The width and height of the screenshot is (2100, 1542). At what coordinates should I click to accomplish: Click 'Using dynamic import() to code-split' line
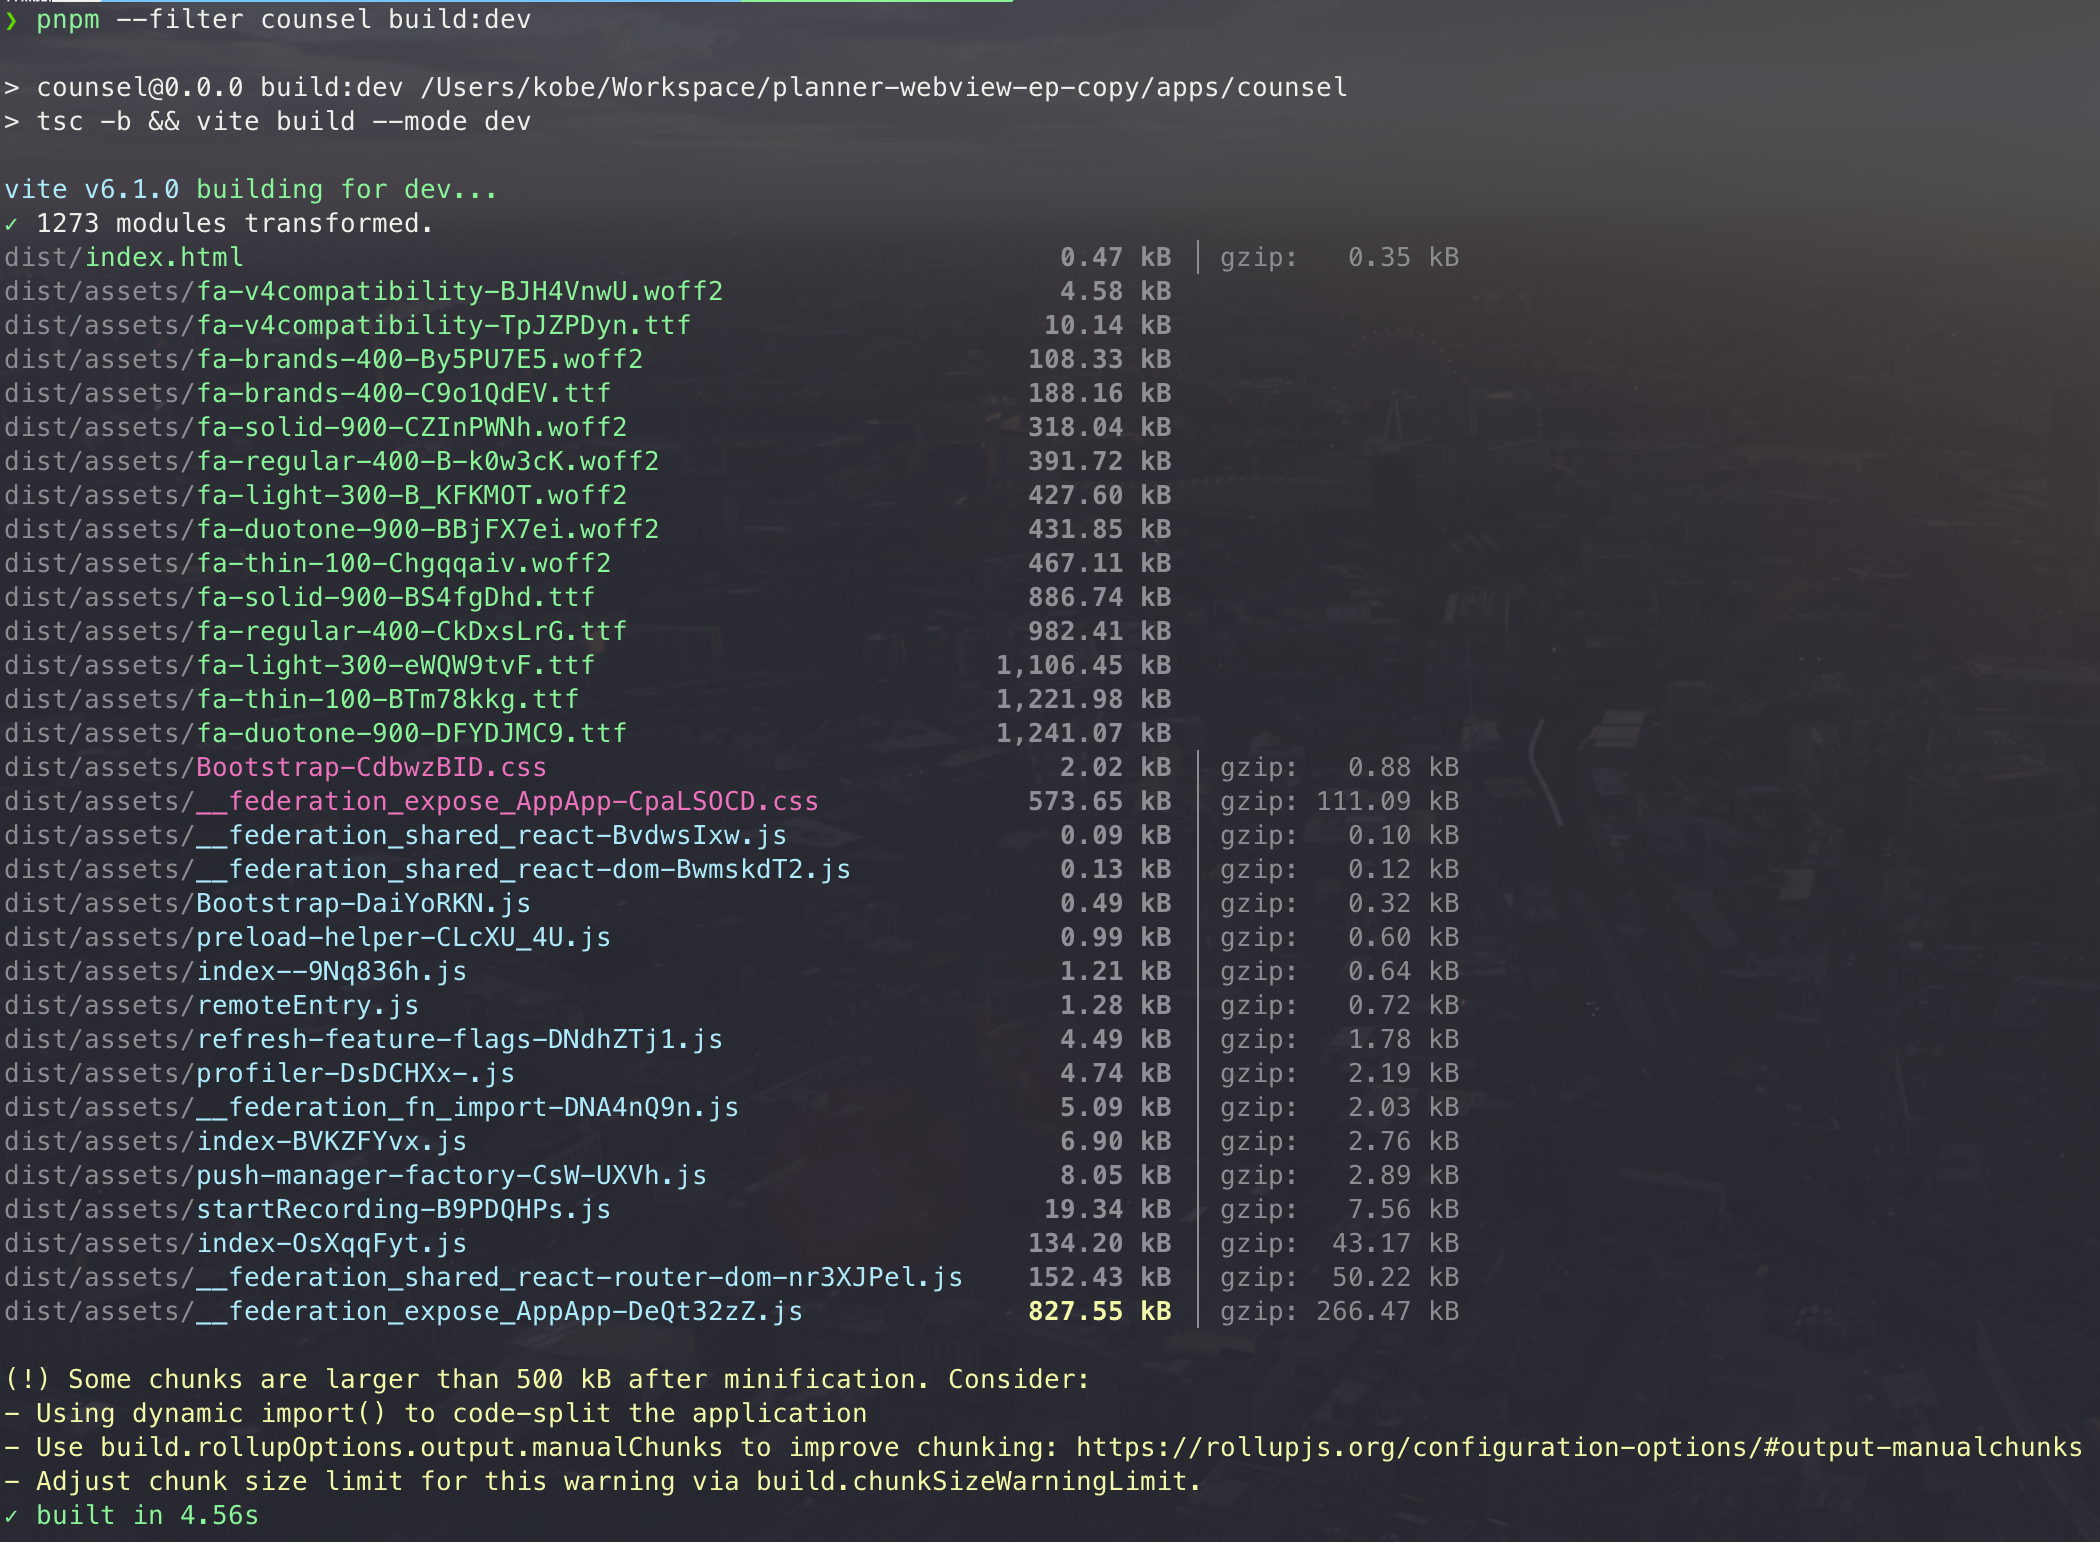436,1414
